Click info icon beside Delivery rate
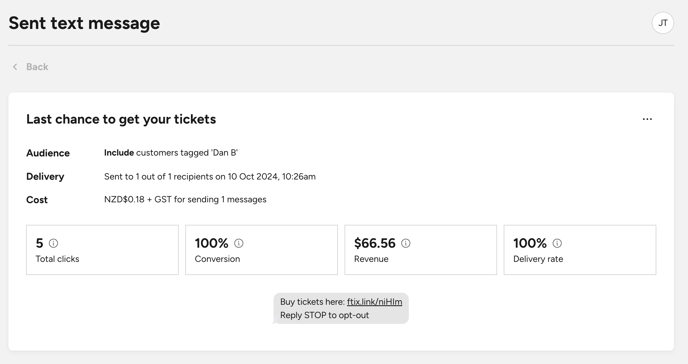The width and height of the screenshot is (688, 364). pyautogui.click(x=557, y=243)
